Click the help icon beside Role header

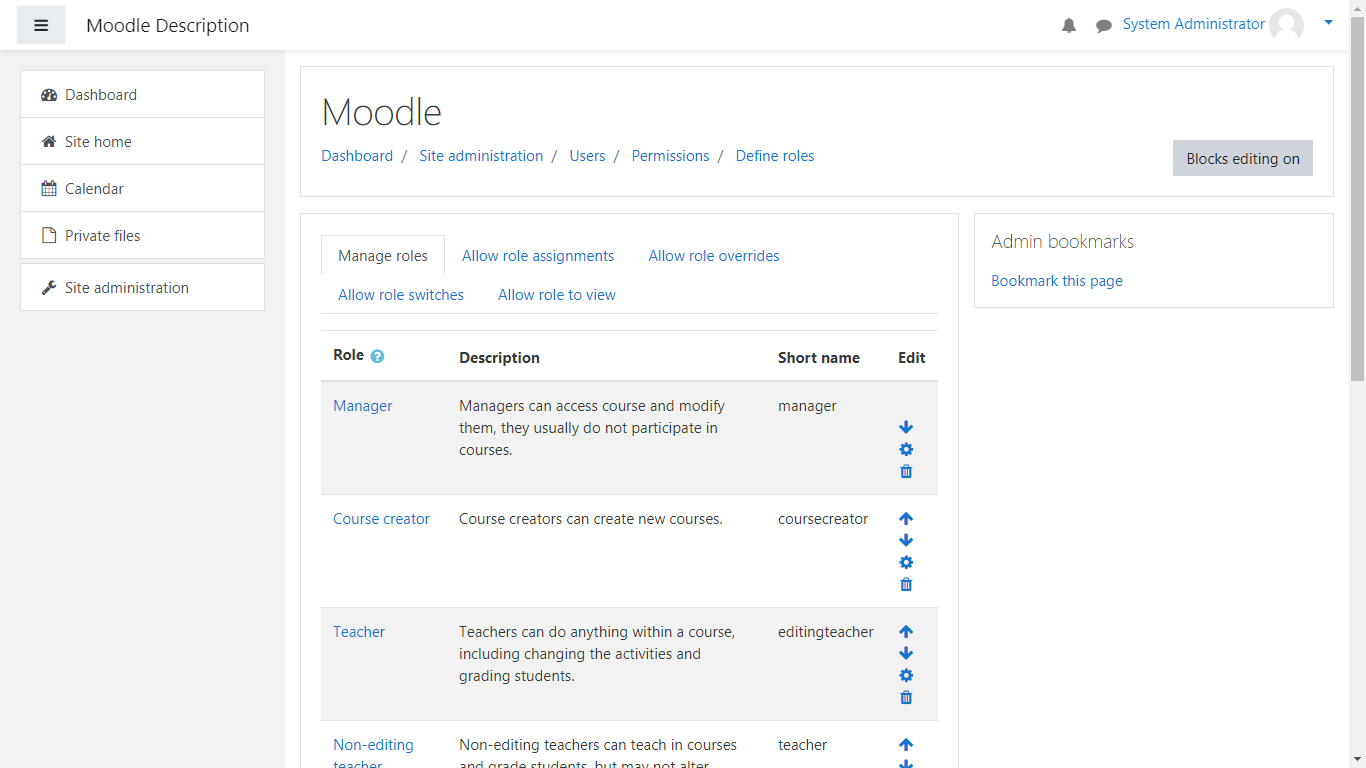[x=377, y=356]
